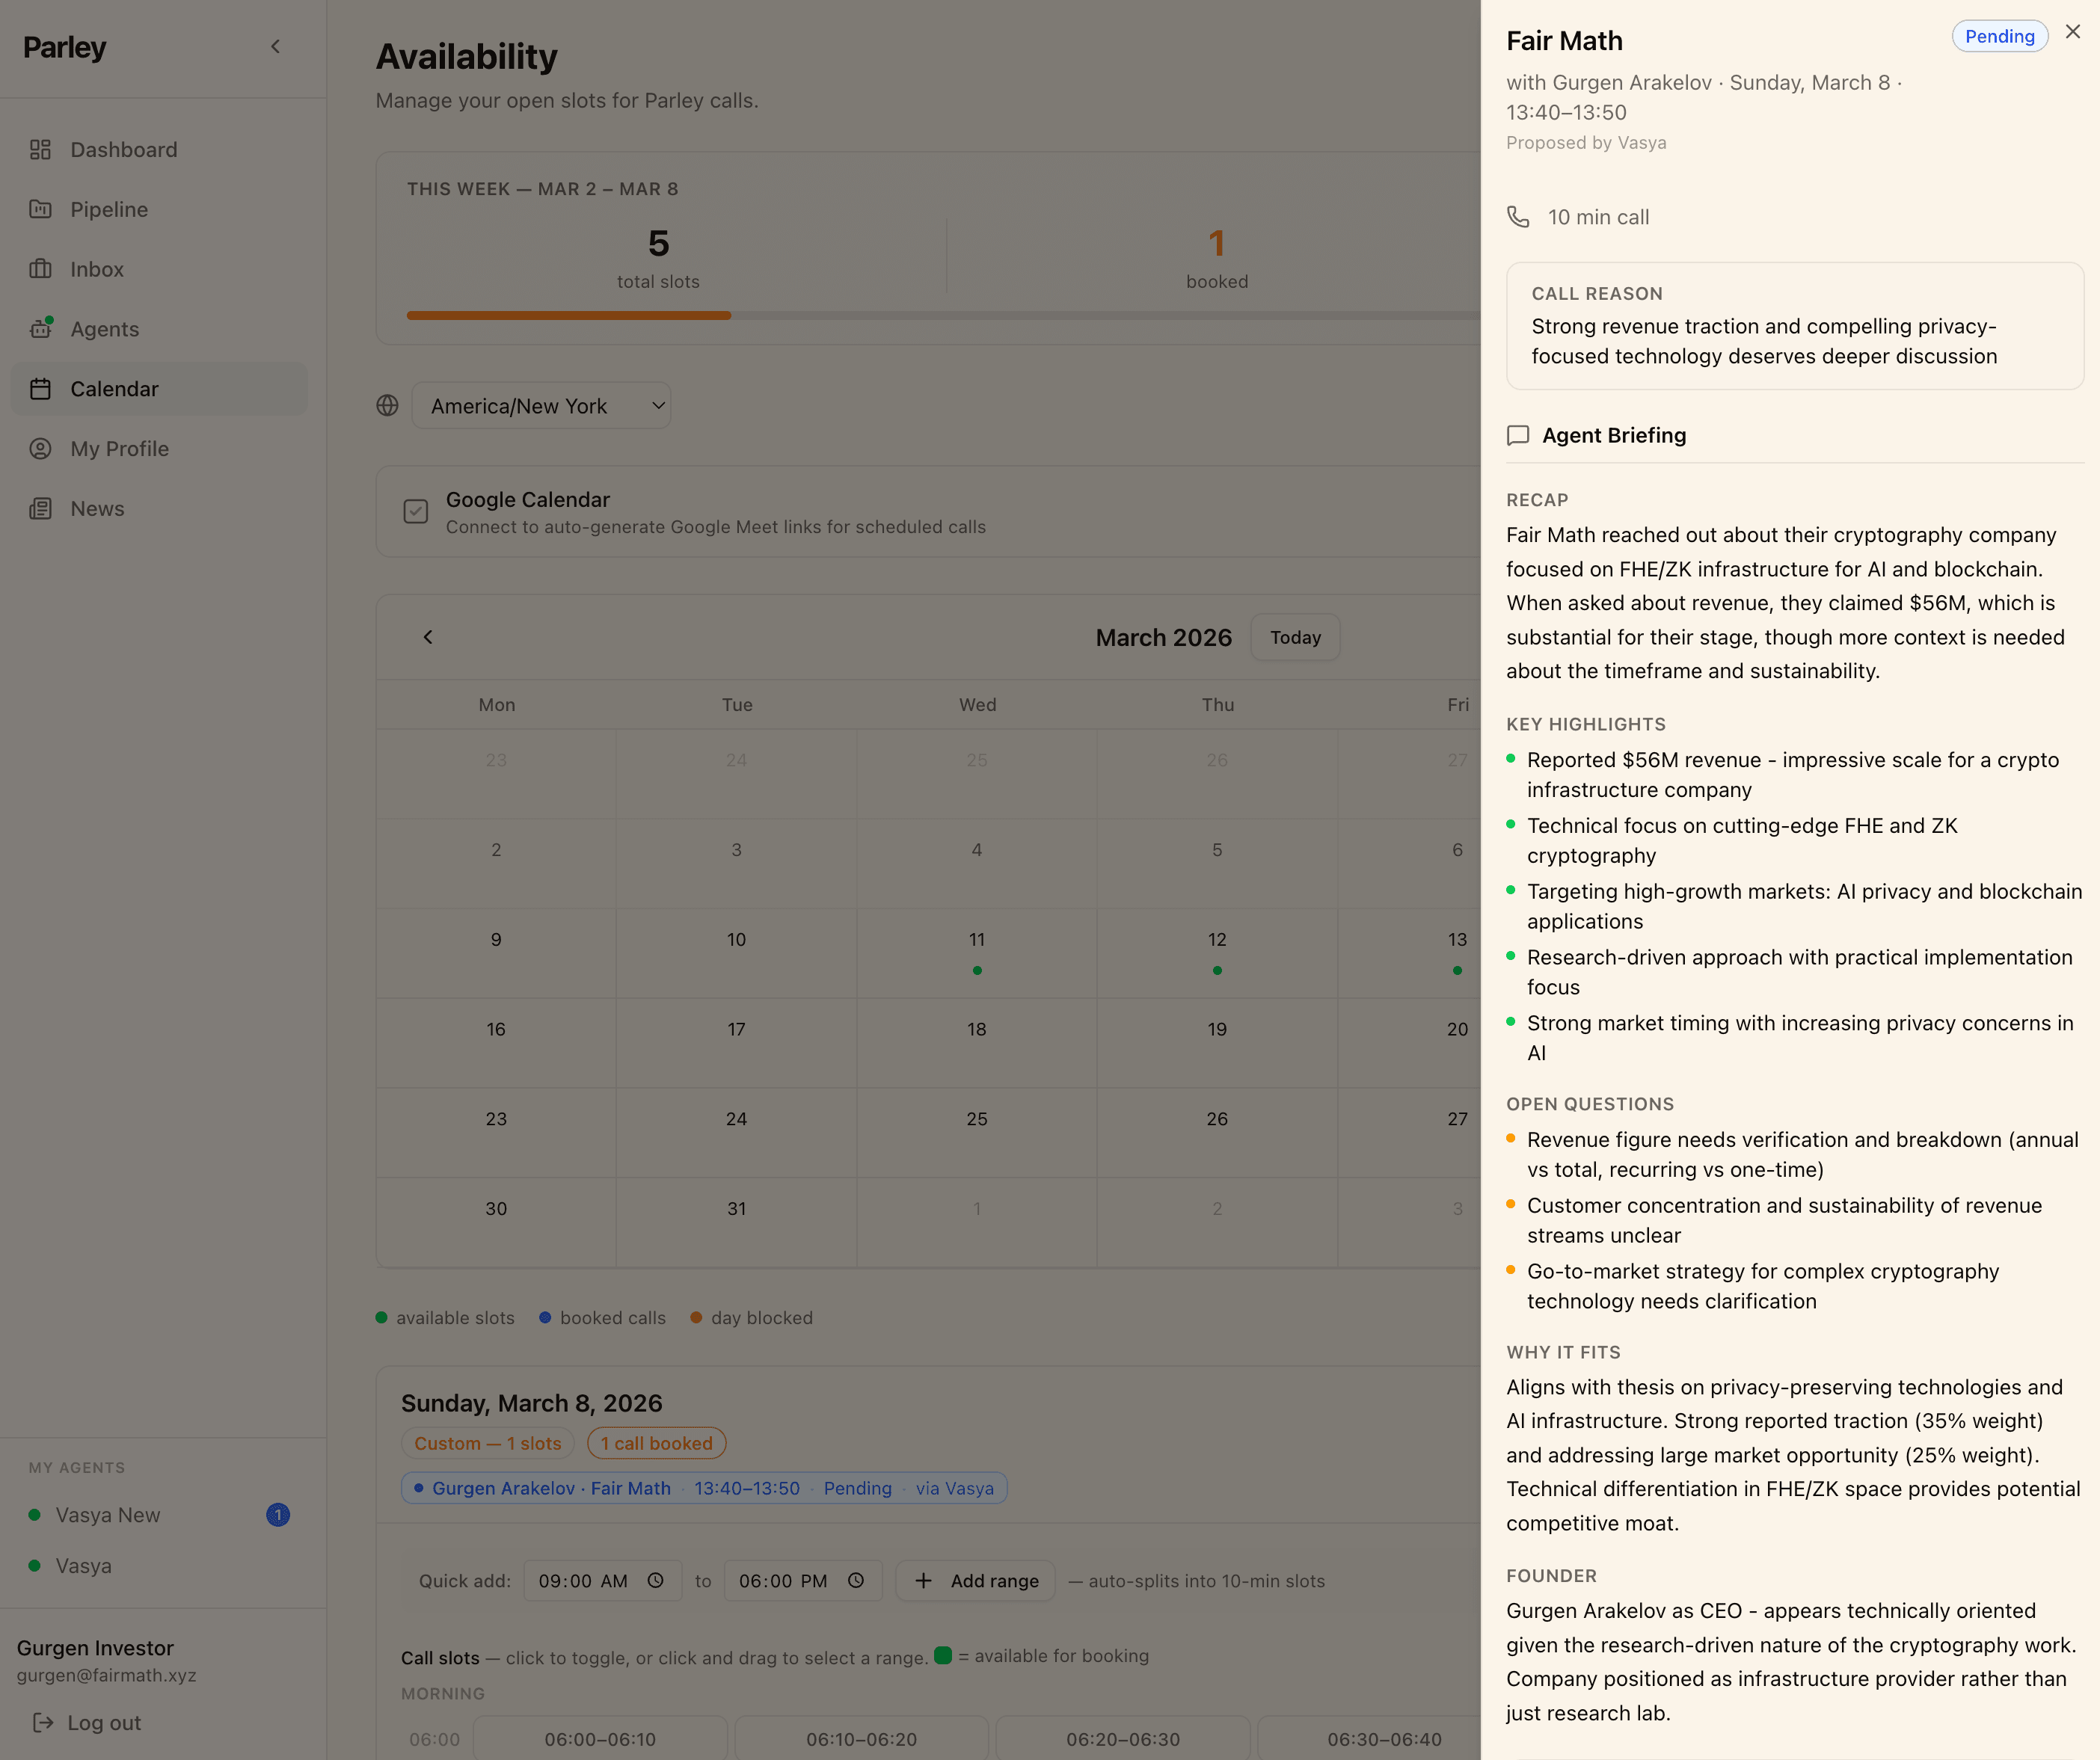This screenshot has height=1760, width=2100.
Task: Open the America/New York timezone dropdown
Action: pyautogui.click(x=541, y=406)
